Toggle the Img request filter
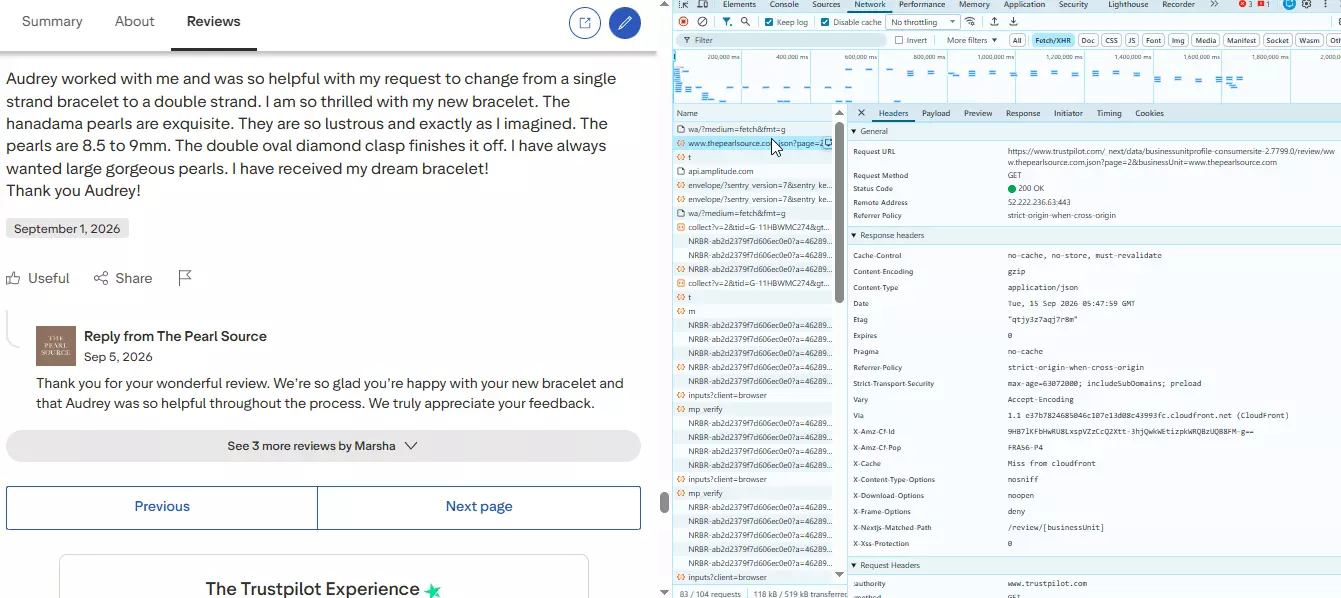This screenshot has width=1341, height=598. (1178, 40)
